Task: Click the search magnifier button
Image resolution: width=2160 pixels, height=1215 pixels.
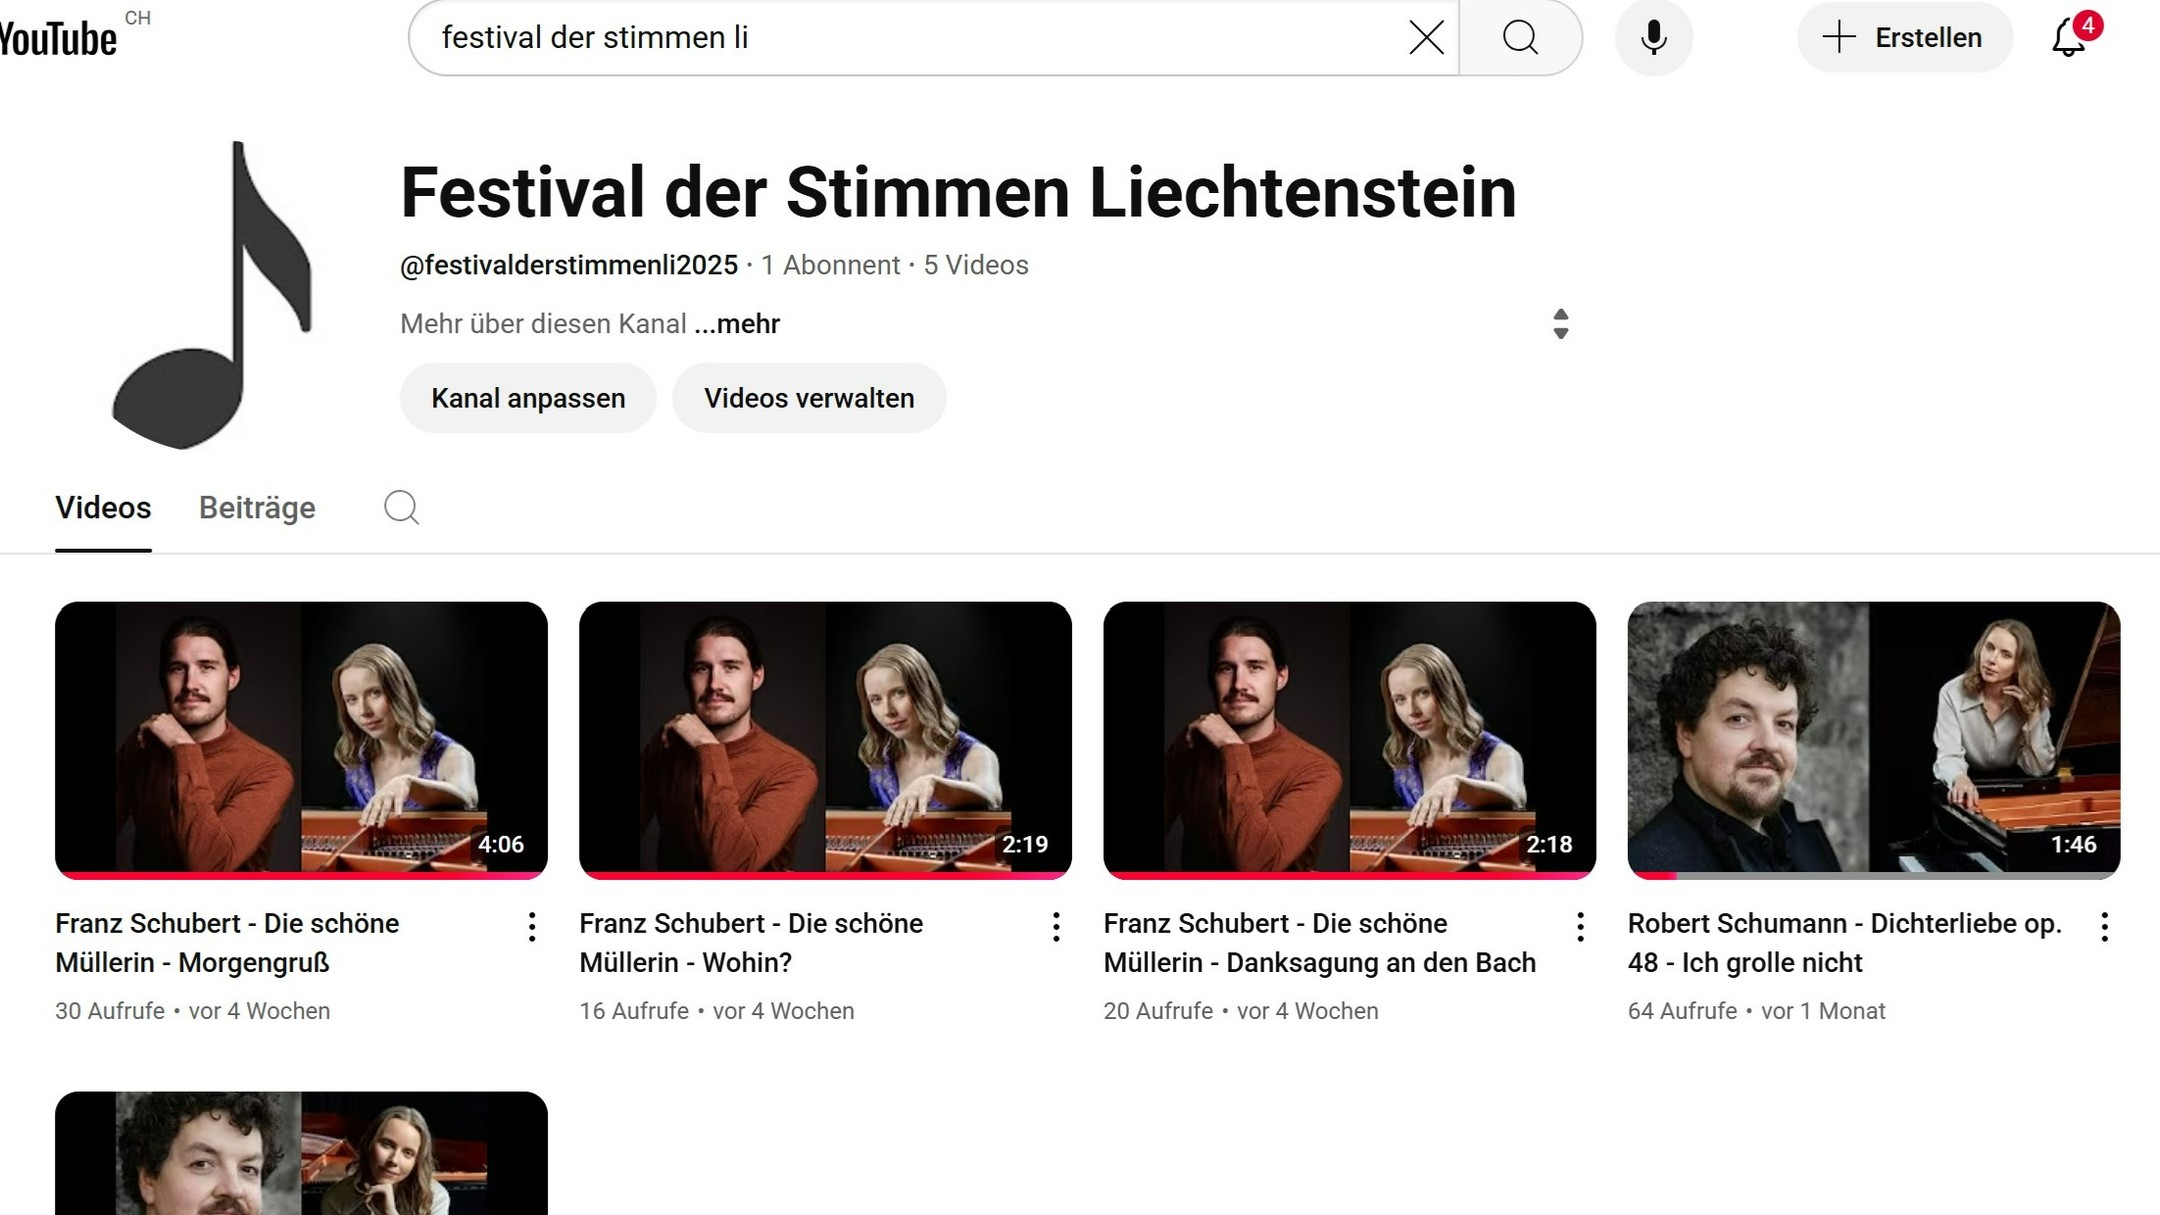Action: pos(1520,38)
